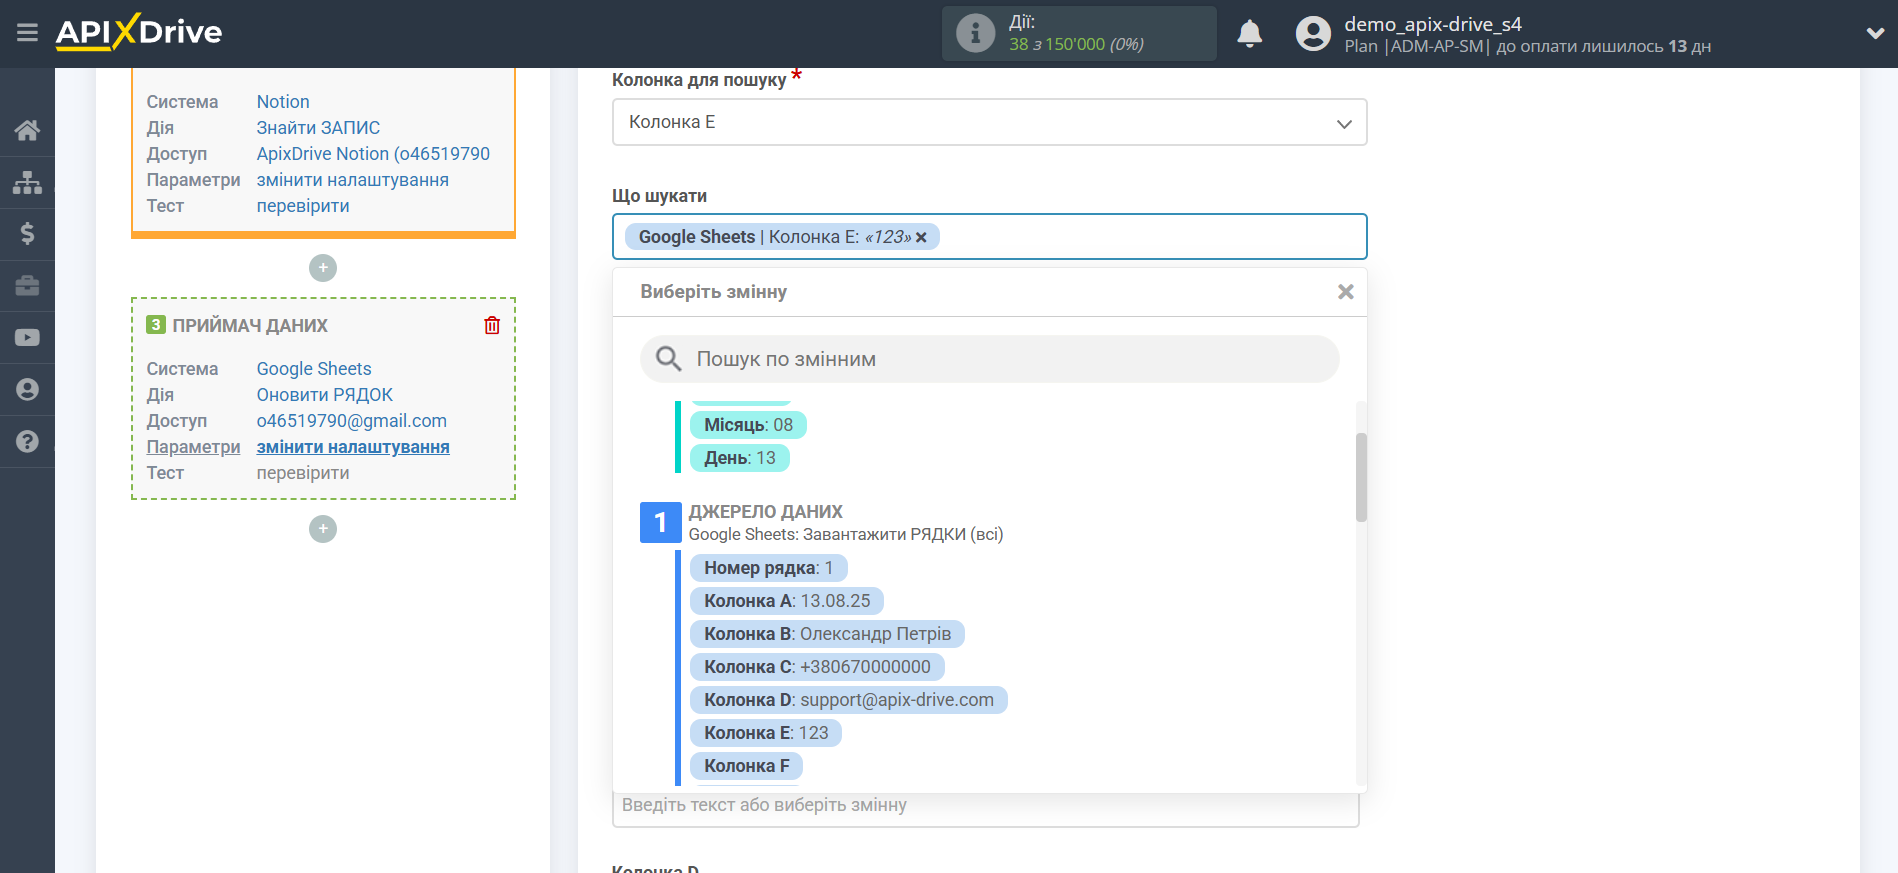1898x873 pixels.
Task: Click the variable search magnifier icon
Action: 668,358
